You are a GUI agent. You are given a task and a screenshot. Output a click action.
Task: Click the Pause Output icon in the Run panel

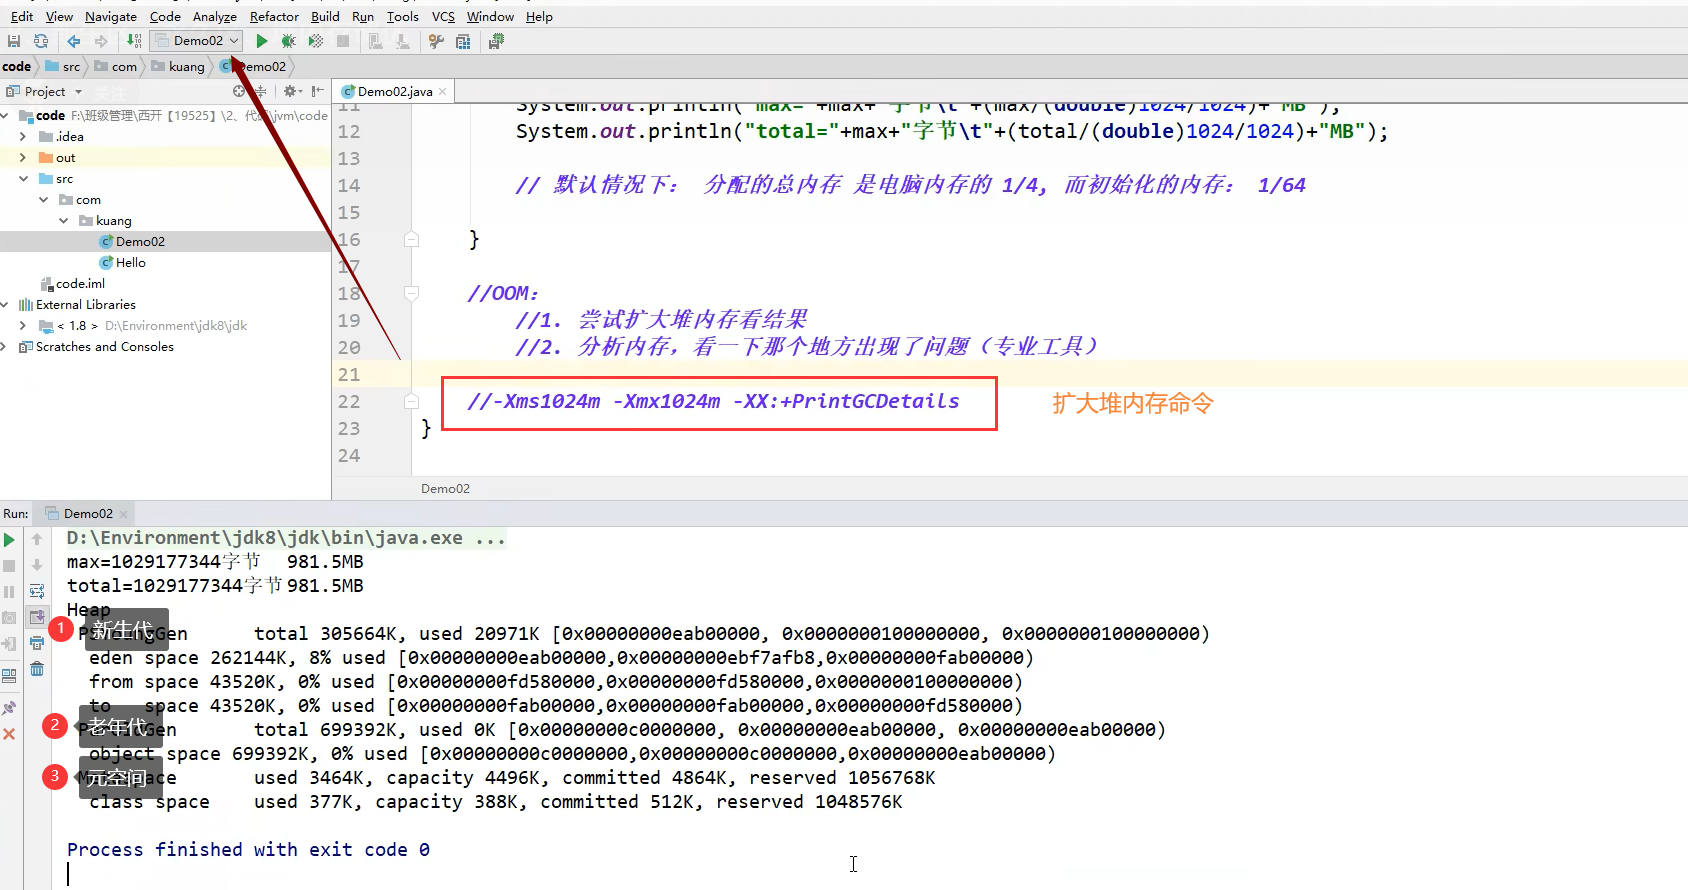click(9, 592)
